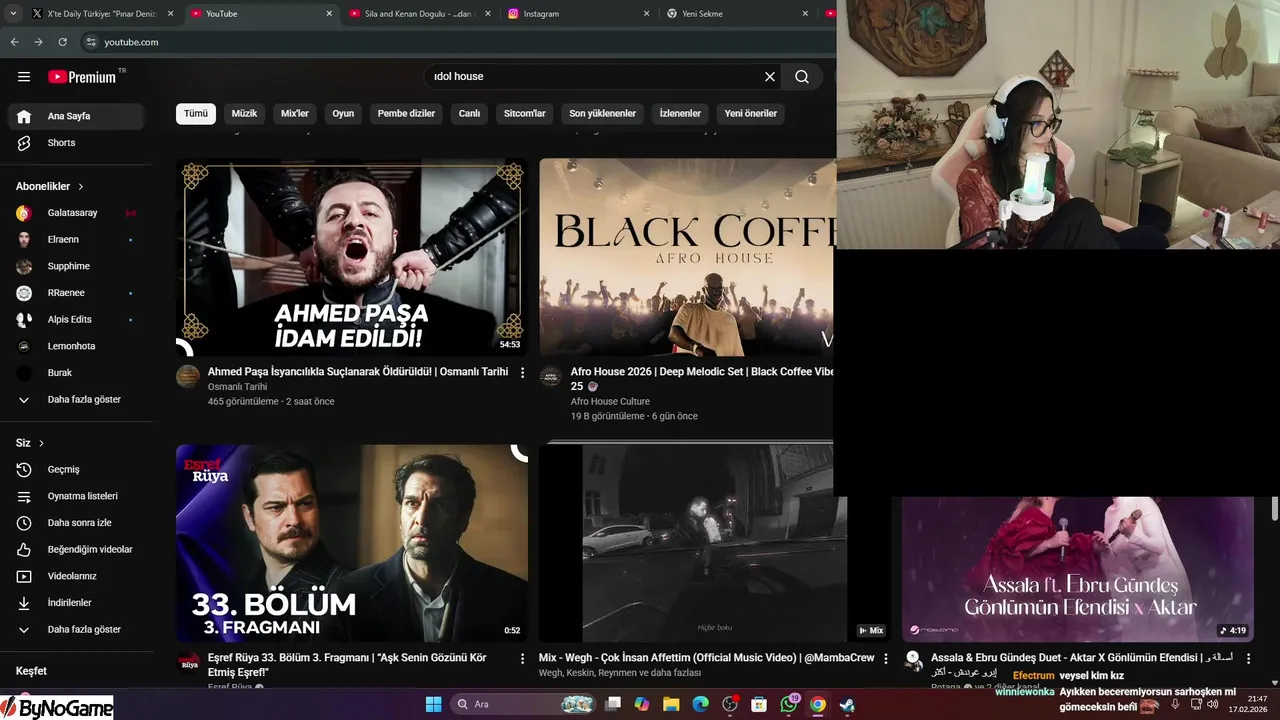Play the 33. Bölüm 3. Fragmanı thumbnail
Image resolution: width=1280 pixels, height=720 pixels.
pyautogui.click(x=352, y=543)
